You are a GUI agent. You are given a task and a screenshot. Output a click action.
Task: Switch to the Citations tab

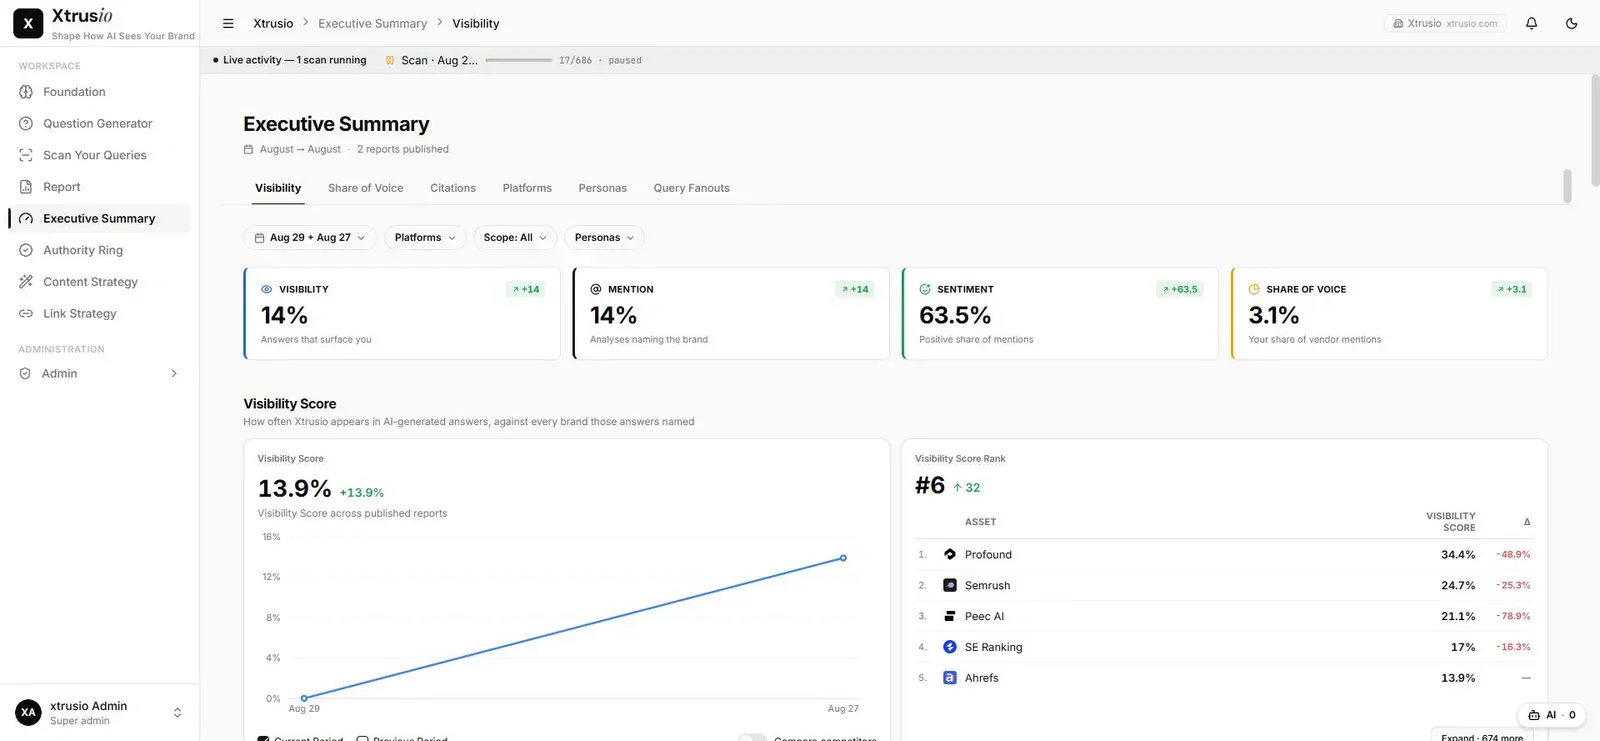coord(453,188)
